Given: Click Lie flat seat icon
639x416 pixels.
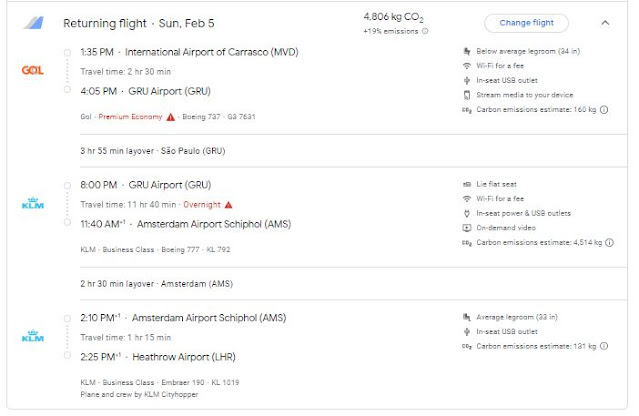Looking at the screenshot, I should (468, 185).
